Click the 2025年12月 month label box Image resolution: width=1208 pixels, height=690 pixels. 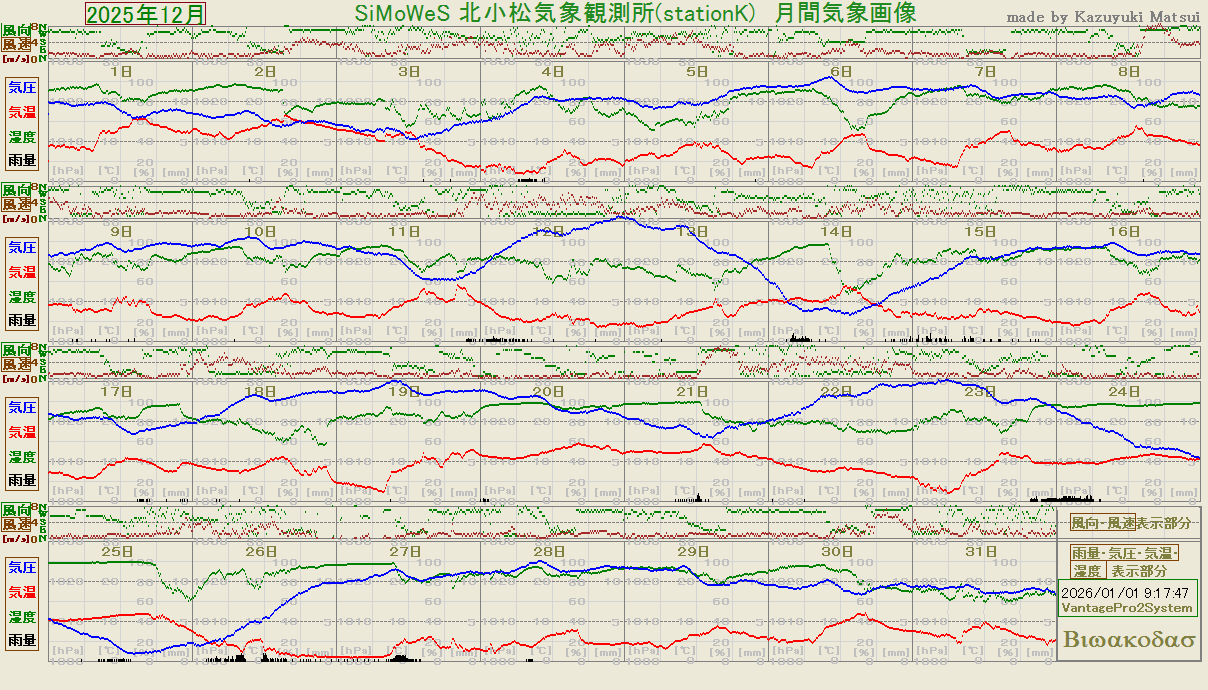146,14
